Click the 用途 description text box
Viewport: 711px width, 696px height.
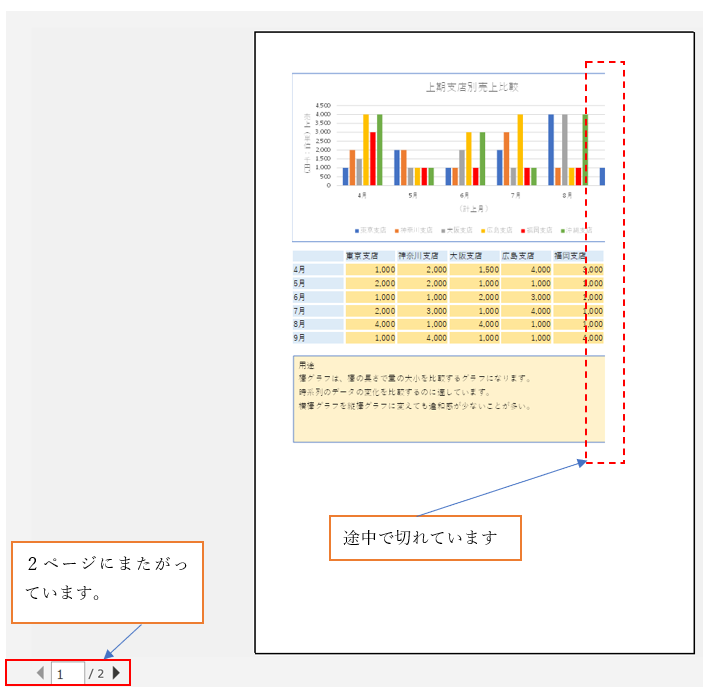tap(447, 398)
